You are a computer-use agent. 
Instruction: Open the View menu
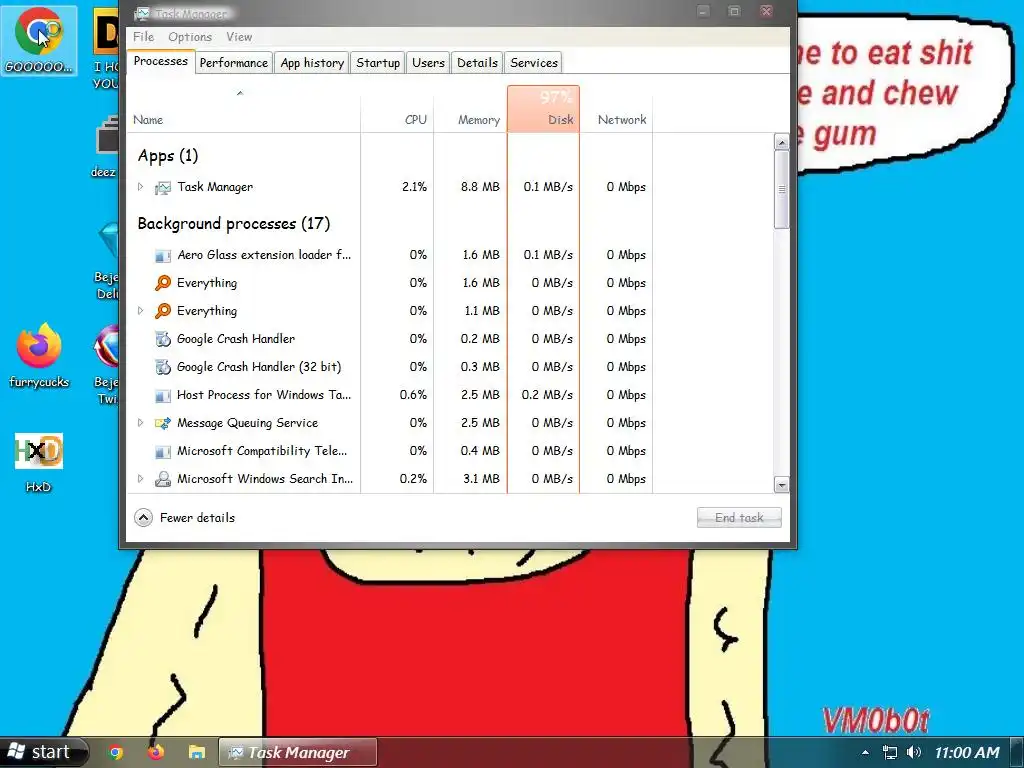point(239,37)
